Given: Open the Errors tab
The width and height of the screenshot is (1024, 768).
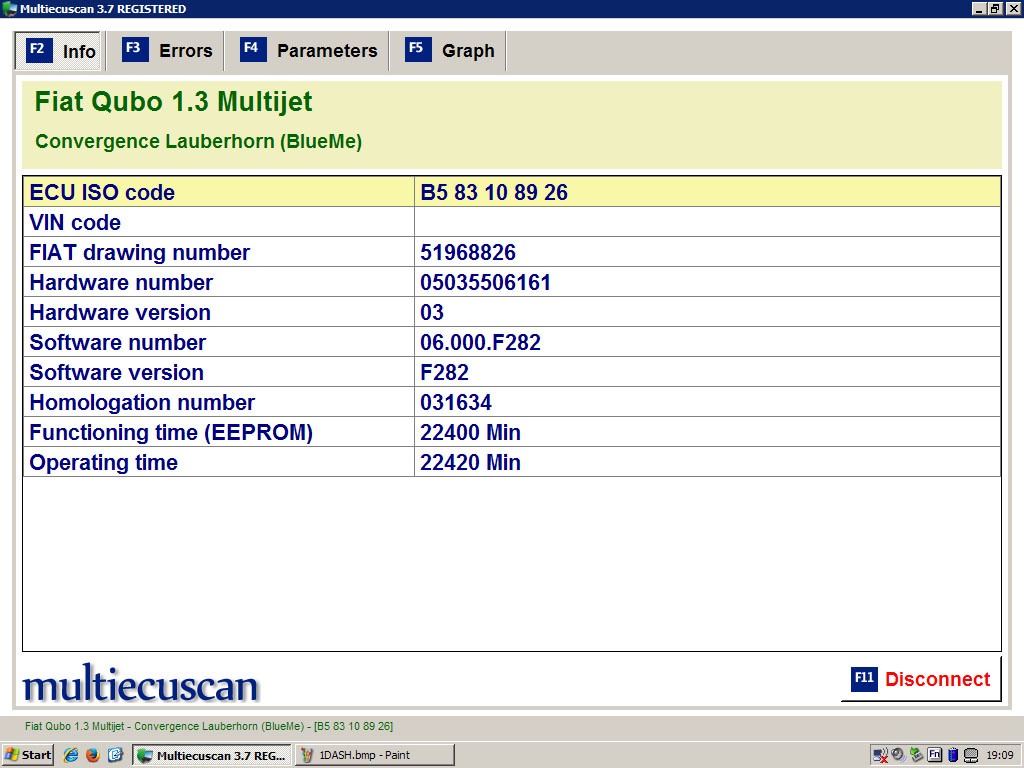Looking at the screenshot, I should point(167,51).
